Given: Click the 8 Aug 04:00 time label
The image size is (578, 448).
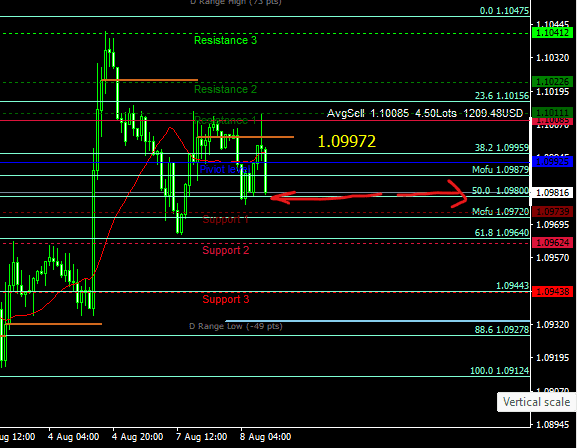Looking at the screenshot, I should coord(265,437).
